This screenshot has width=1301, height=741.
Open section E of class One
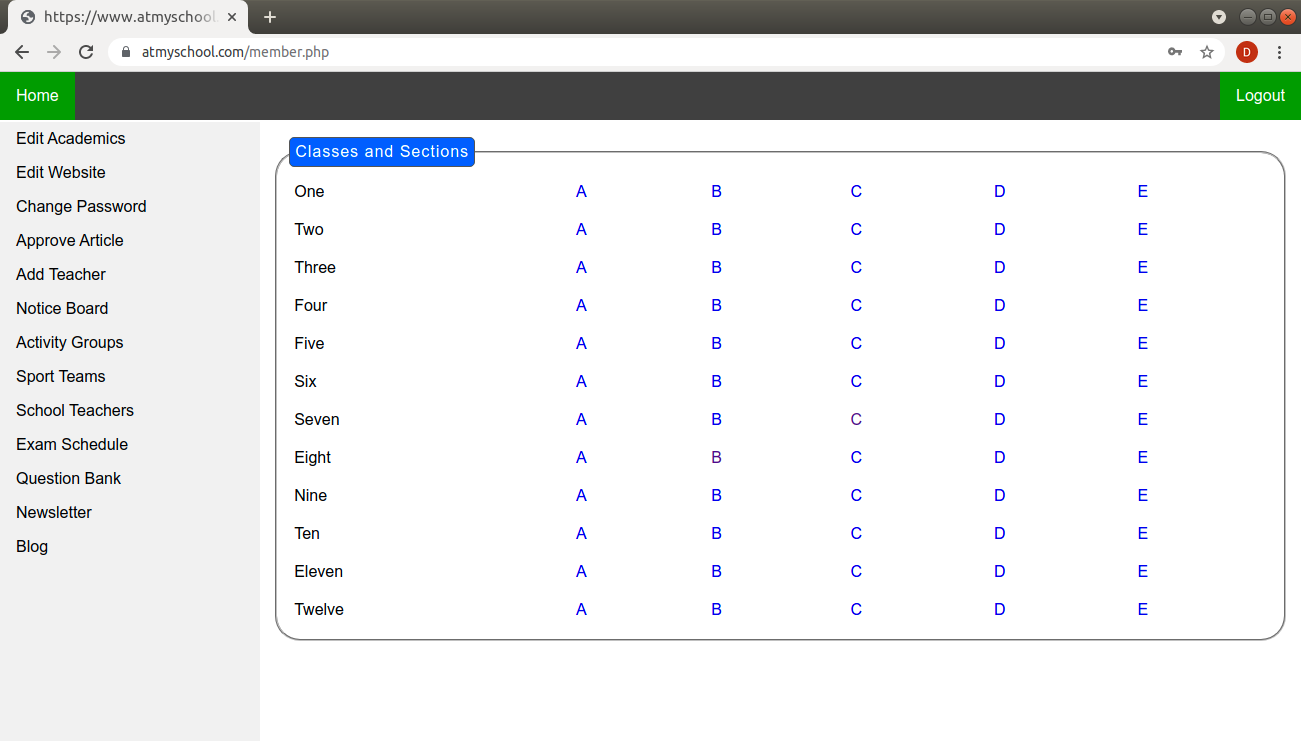(1143, 192)
